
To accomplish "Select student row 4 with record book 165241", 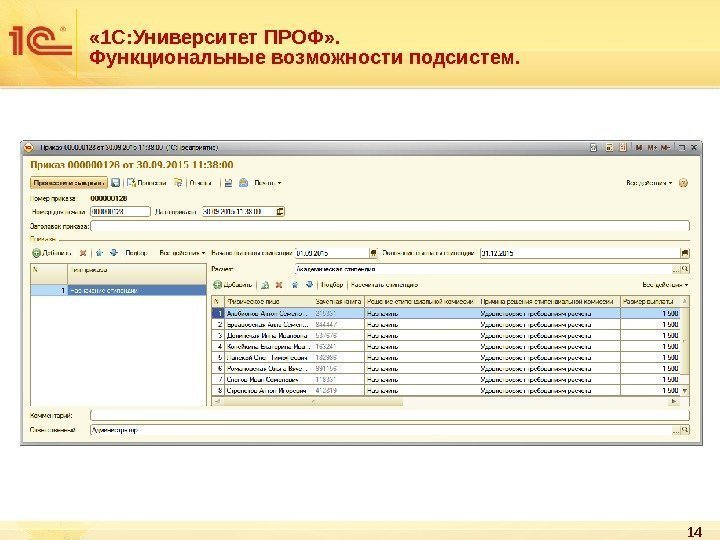I will [446, 346].
